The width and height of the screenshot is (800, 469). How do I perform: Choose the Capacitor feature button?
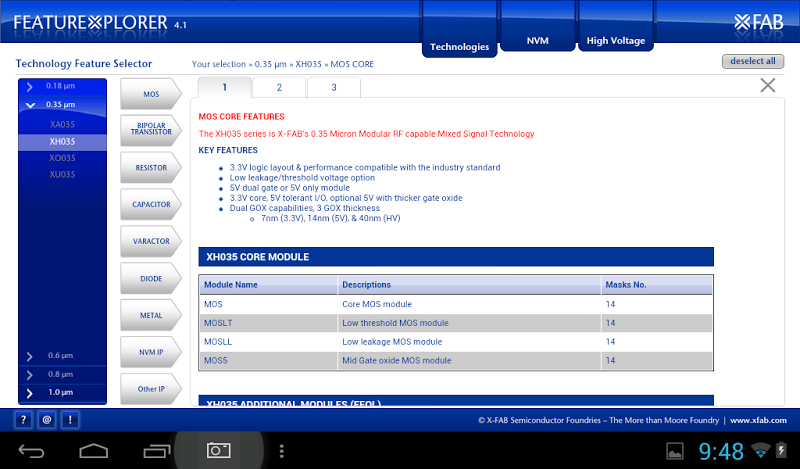point(151,204)
